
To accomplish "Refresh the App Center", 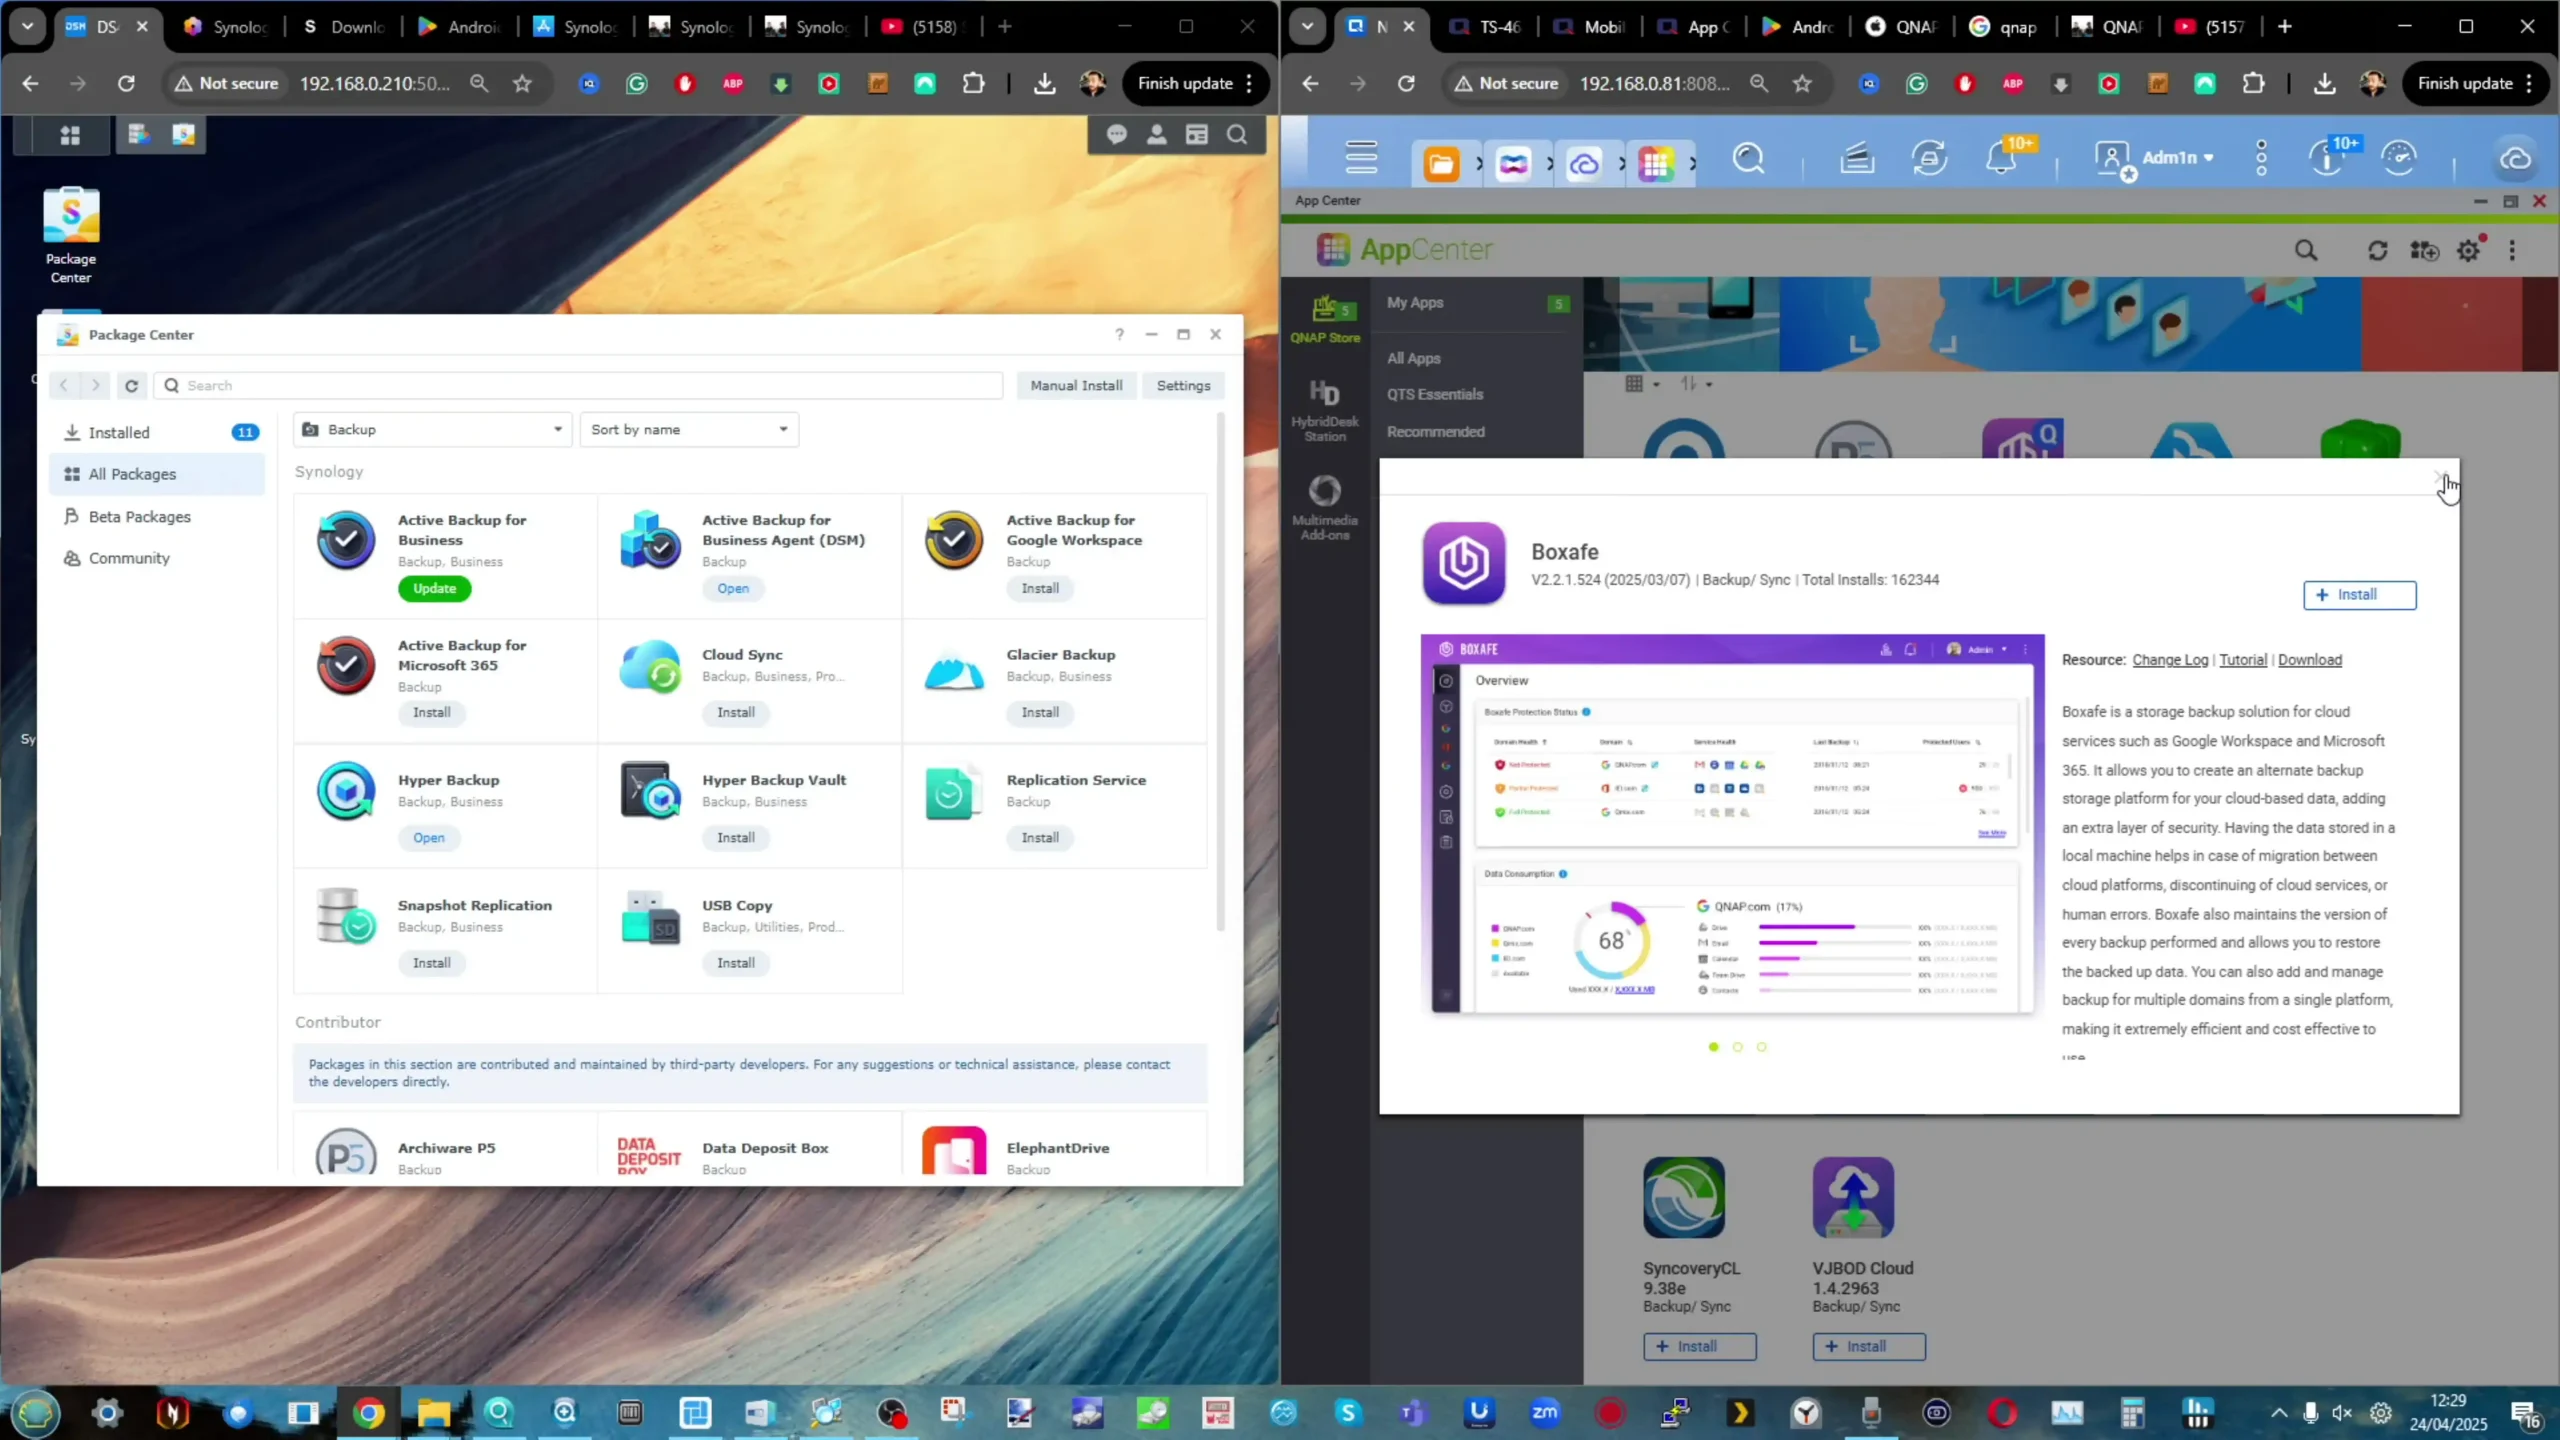I will 2378,251.
